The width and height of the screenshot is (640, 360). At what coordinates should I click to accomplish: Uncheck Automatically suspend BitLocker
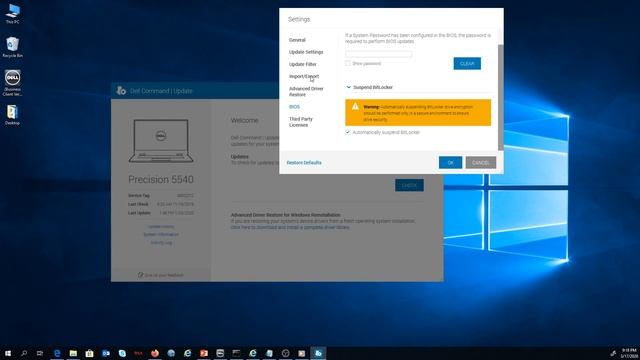348,132
